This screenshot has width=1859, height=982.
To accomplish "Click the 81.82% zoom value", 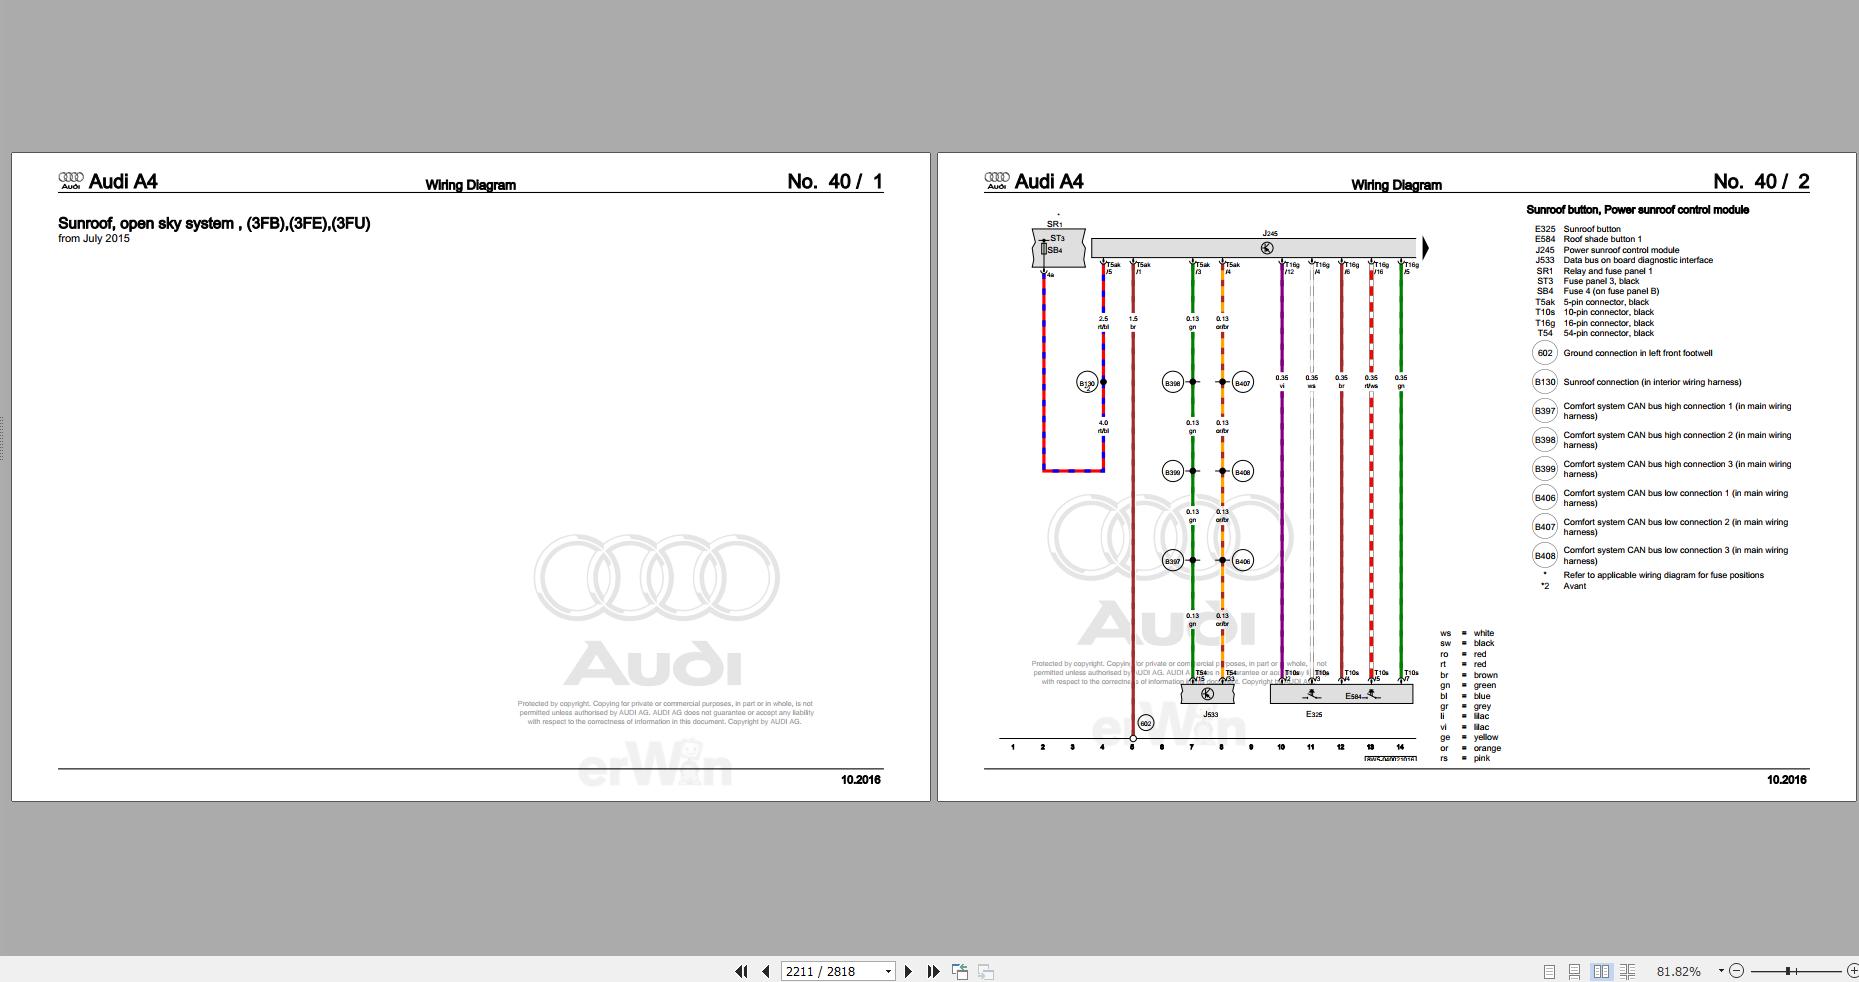I will click(x=1679, y=971).
